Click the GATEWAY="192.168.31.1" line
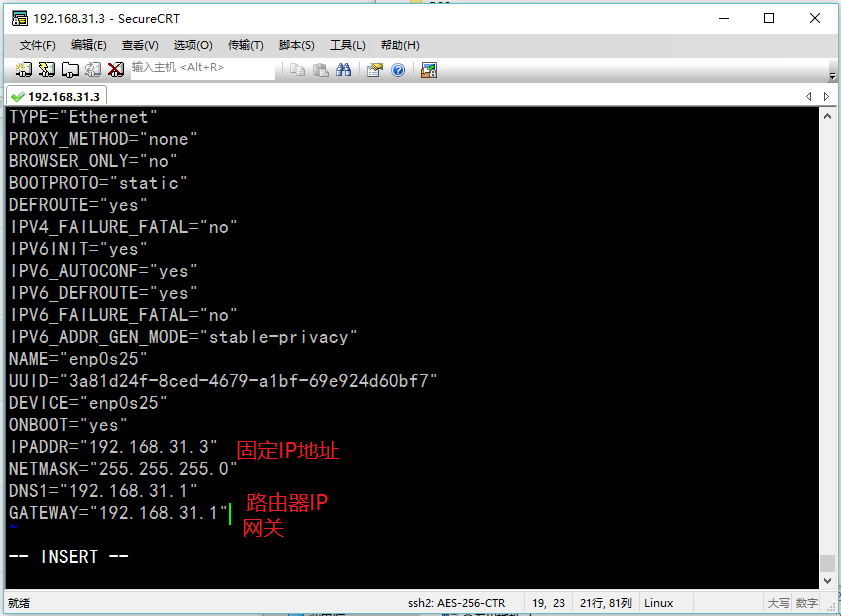Viewport: 841px width, 616px height. (118, 513)
